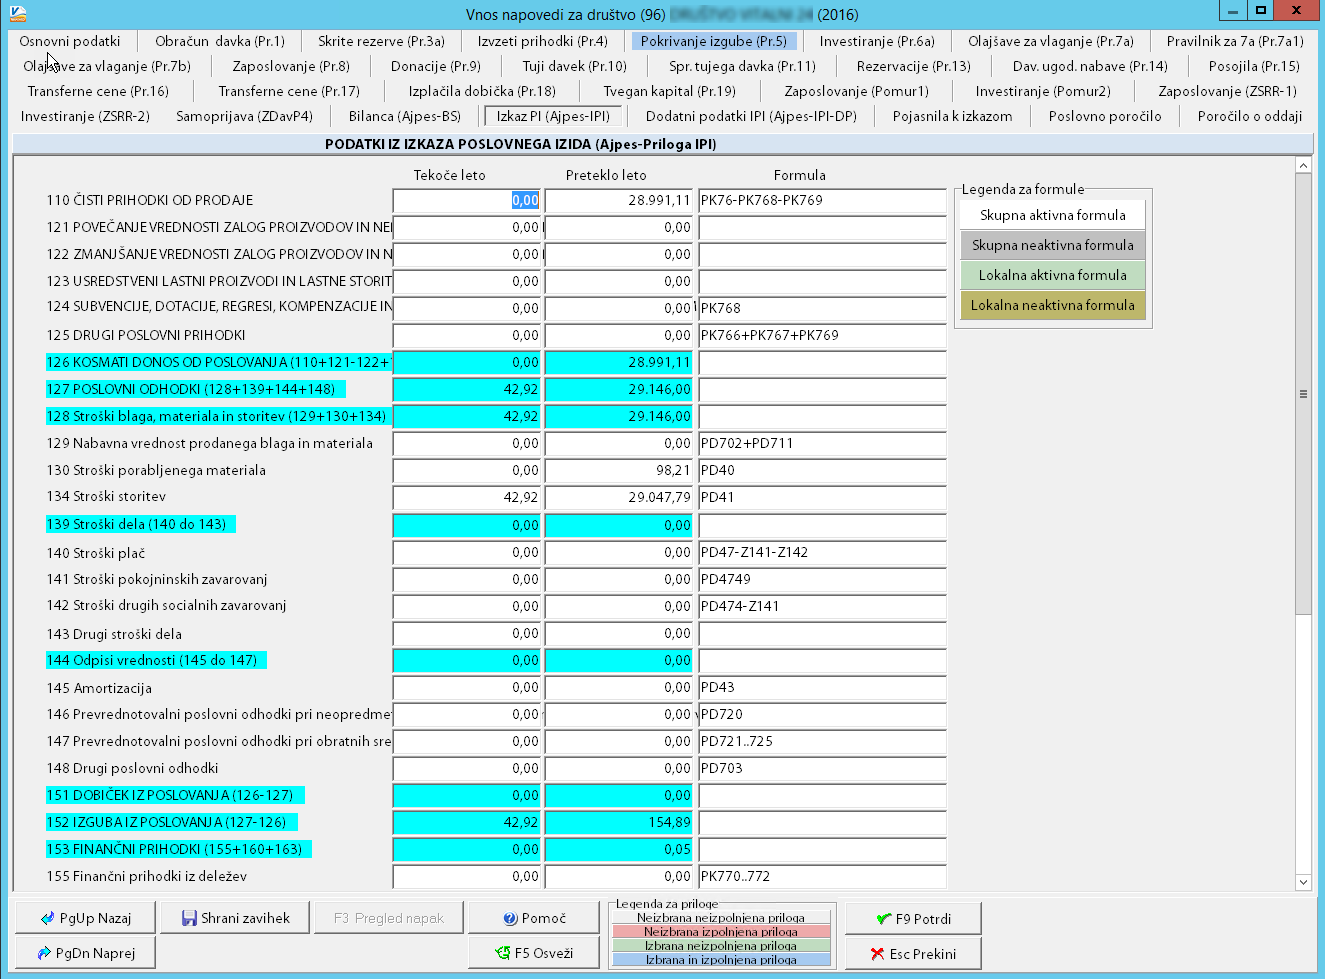
Task: Click the PgUp Nazaj button
Action: pyautogui.click(x=86, y=918)
